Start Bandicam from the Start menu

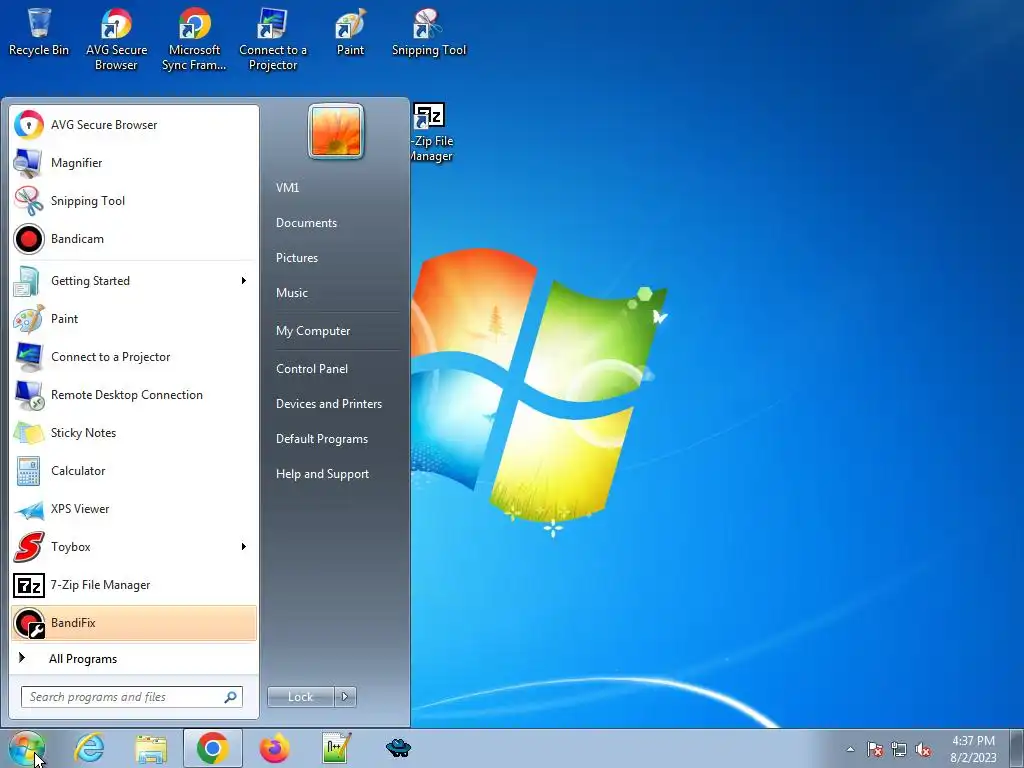[134, 238]
